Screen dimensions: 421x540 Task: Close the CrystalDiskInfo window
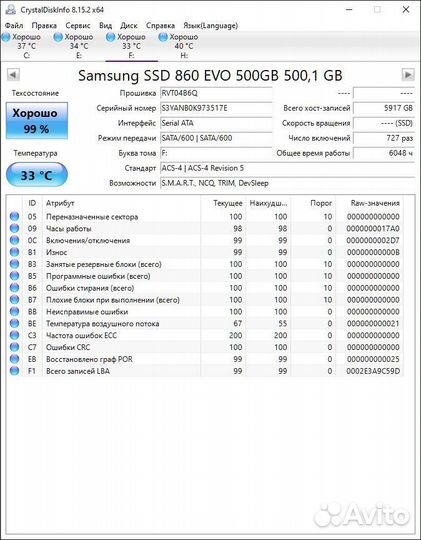[x=406, y=10]
